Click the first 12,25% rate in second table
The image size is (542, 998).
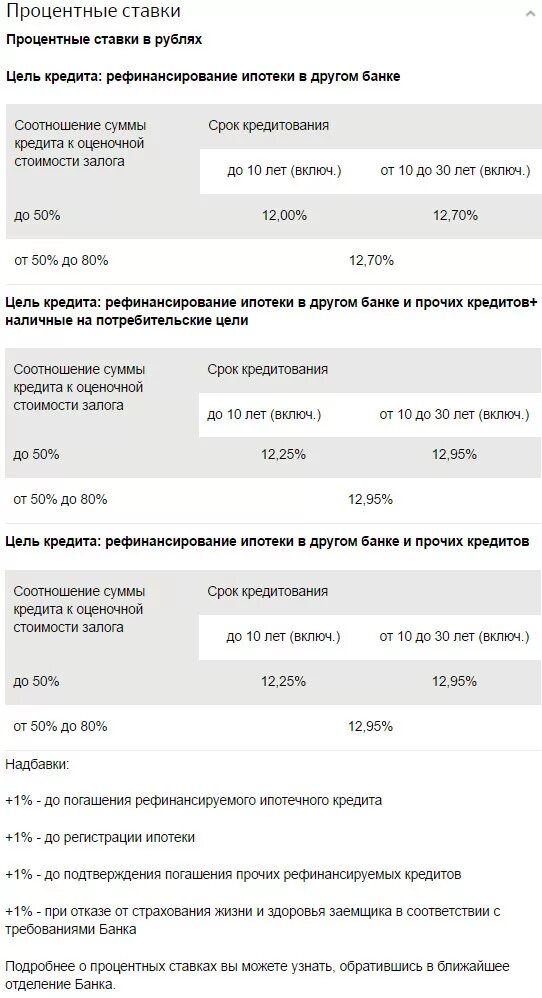[283, 454]
